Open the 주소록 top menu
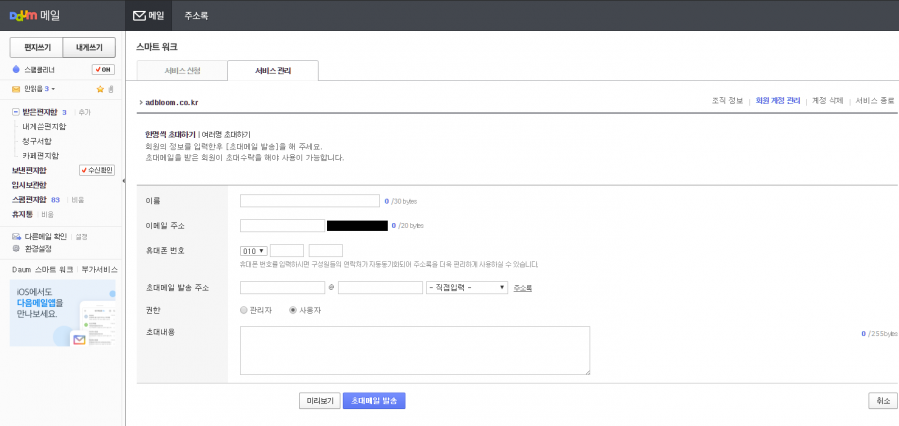The width and height of the screenshot is (899, 426). point(196,15)
